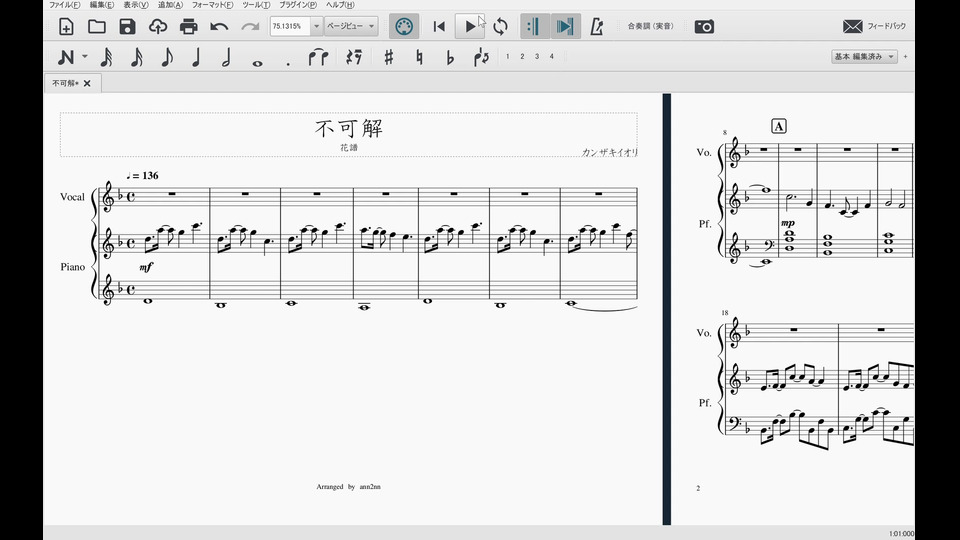Flip note stem direction
The image size is (960, 540).
[481, 57]
